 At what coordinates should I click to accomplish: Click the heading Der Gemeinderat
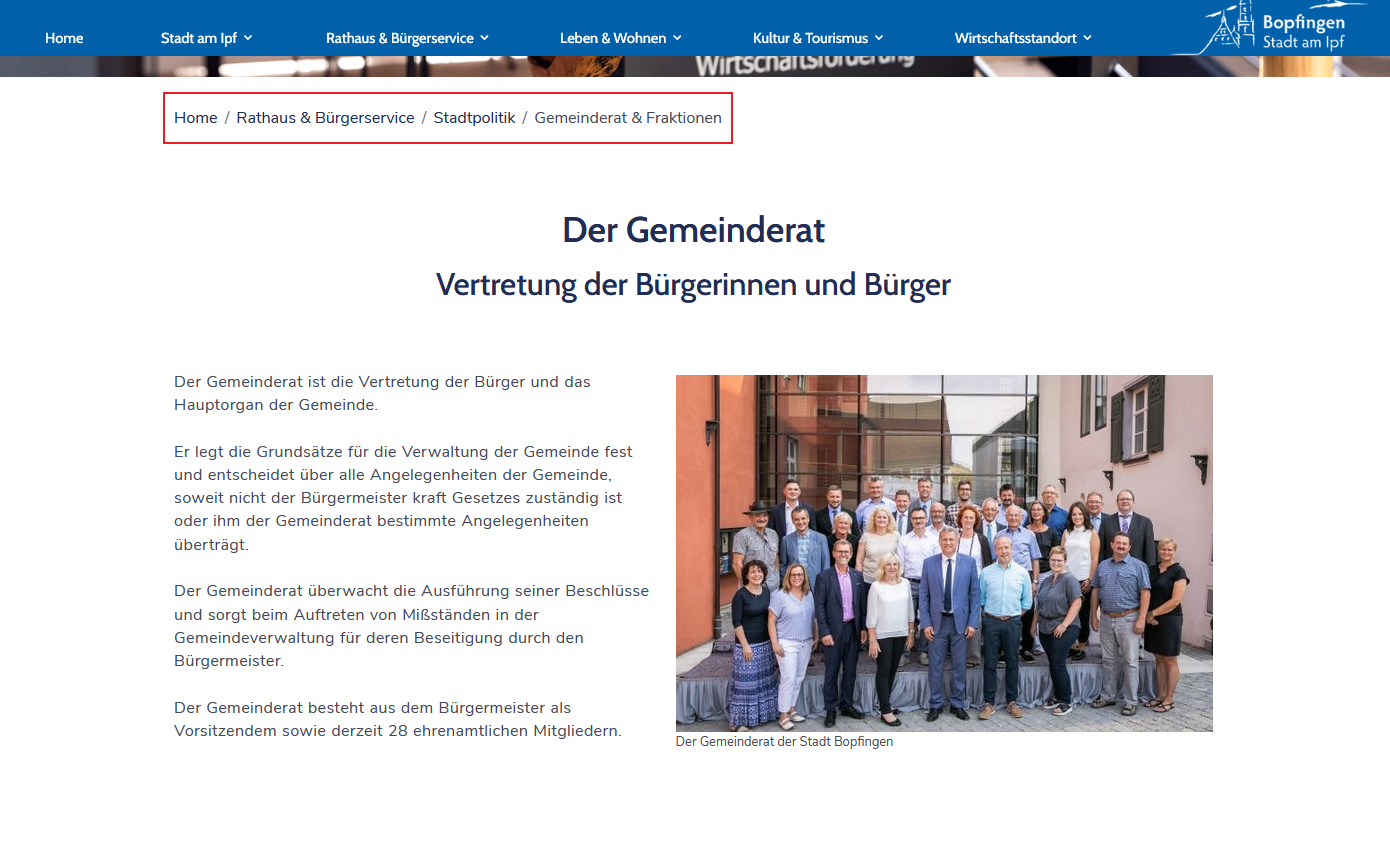pyautogui.click(x=694, y=230)
